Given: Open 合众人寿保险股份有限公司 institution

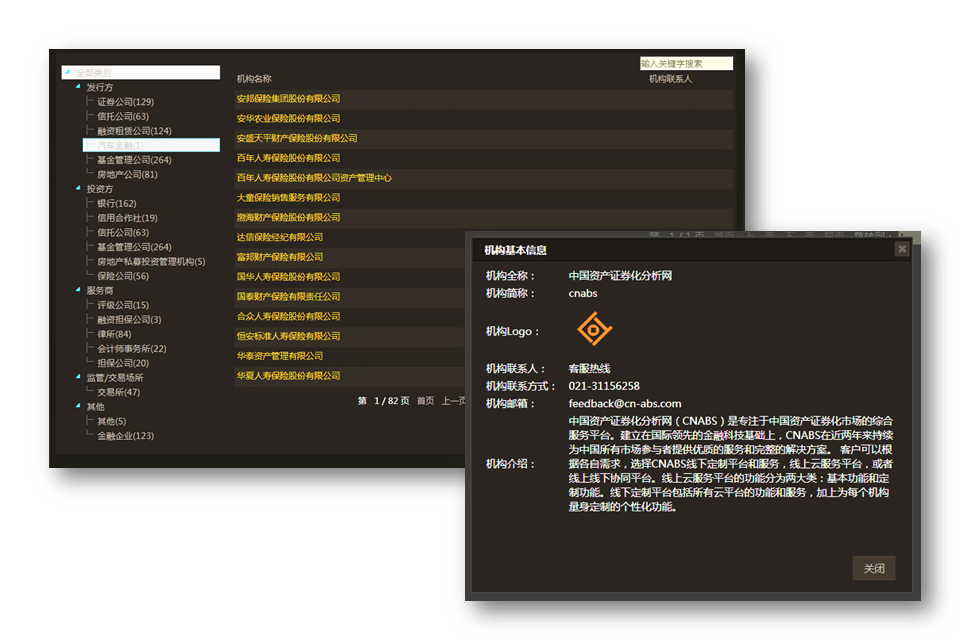Looking at the screenshot, I should tap(288, 316).
